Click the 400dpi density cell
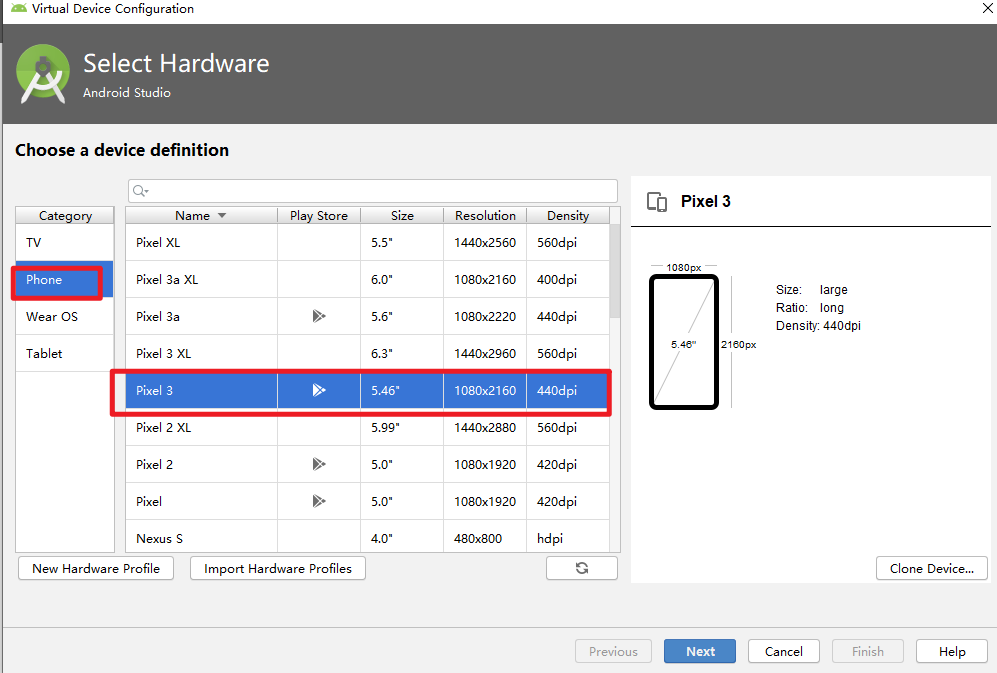Screen dimensions: 997x673 [x=567, y=279]
